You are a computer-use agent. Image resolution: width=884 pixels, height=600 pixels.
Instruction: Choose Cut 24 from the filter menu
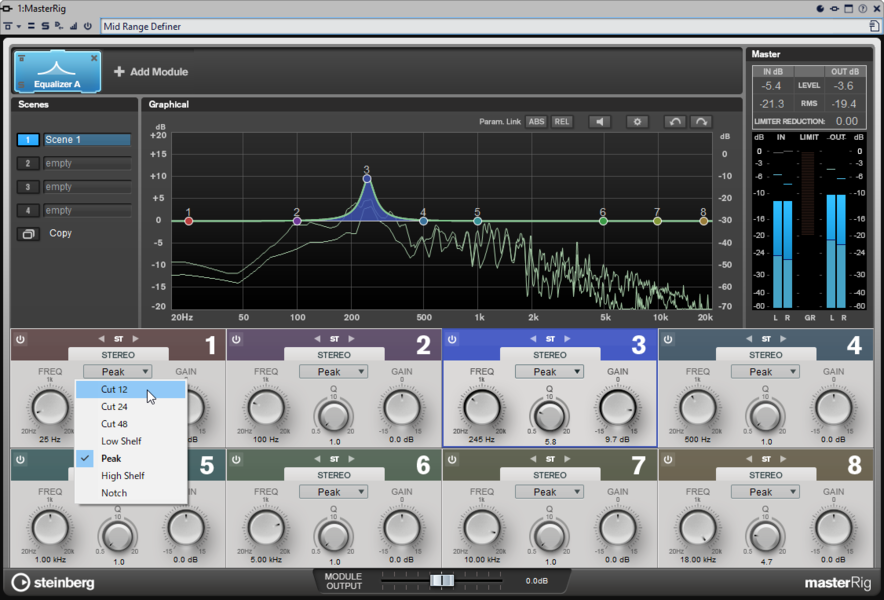tap(130, 407)
